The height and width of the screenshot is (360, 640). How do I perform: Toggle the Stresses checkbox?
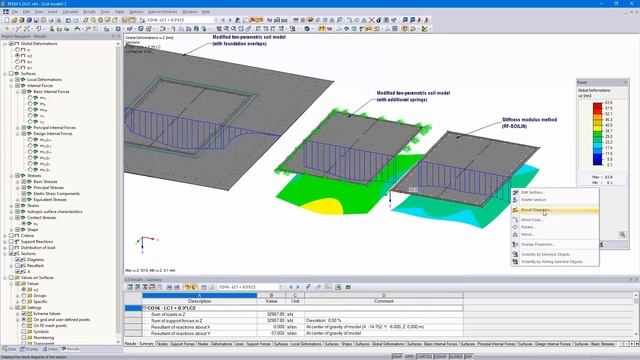click(18, 176)
